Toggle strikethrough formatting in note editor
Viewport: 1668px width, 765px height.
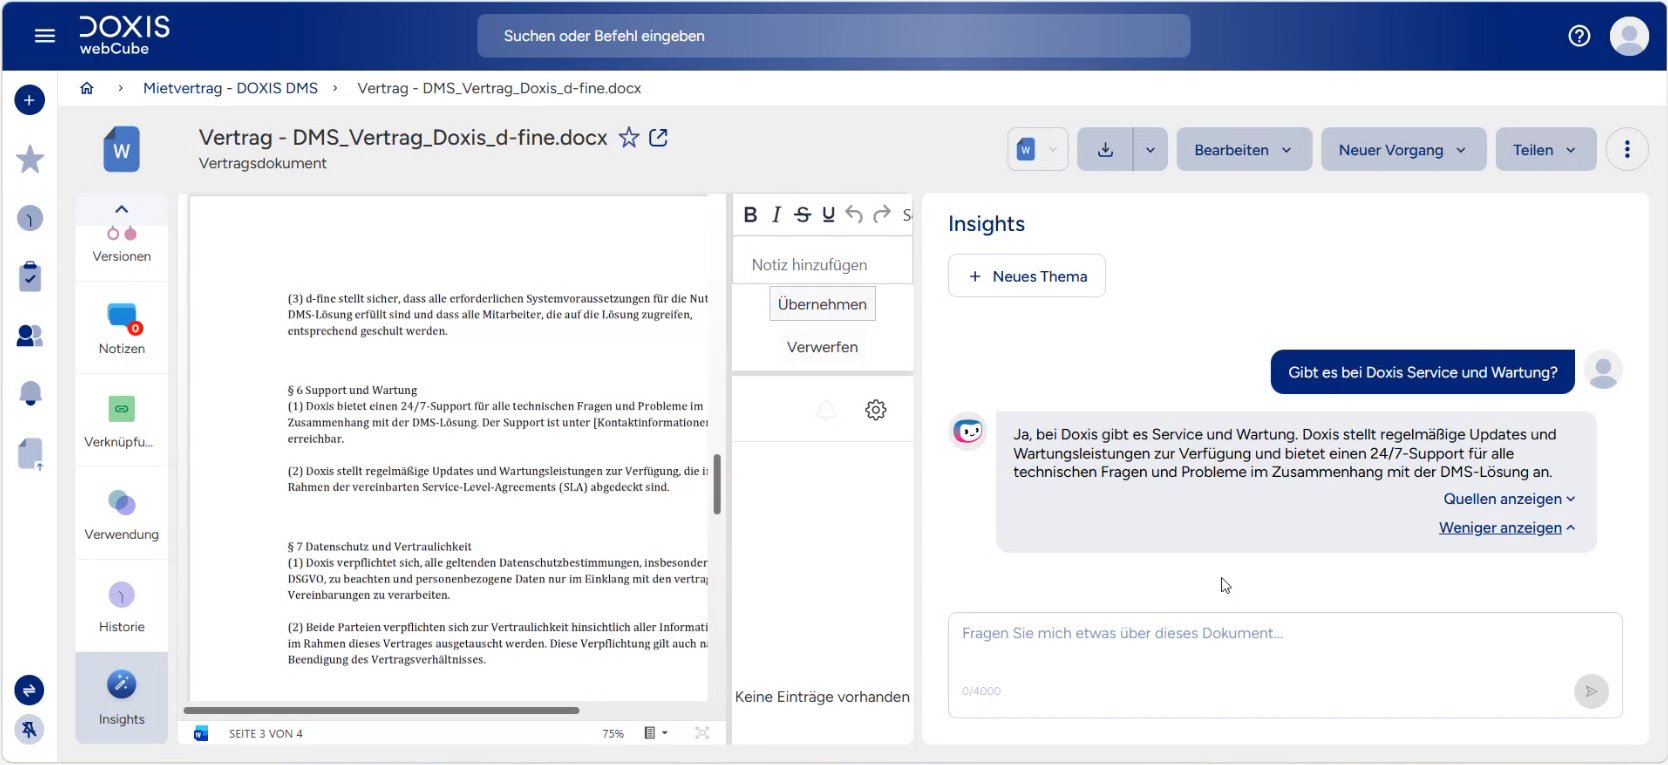click(802, 214)
